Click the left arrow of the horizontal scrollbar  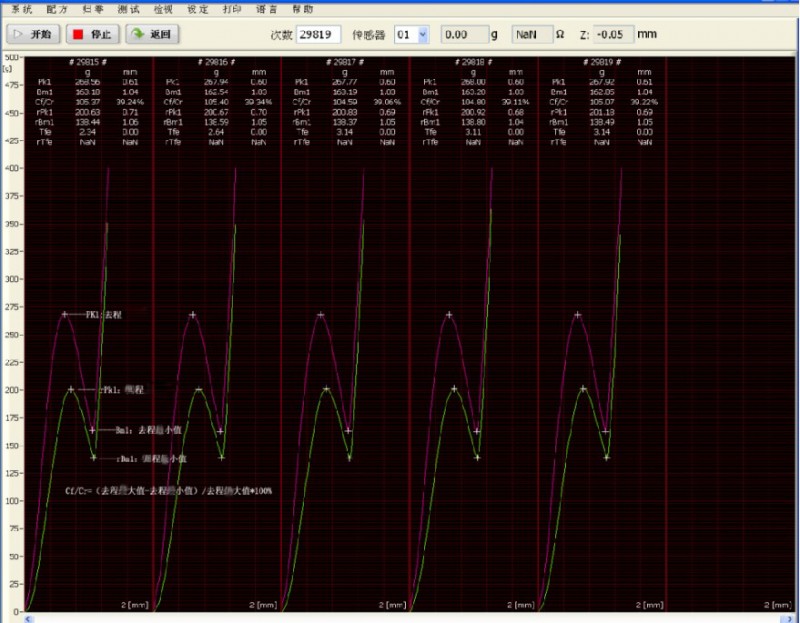[x=29, y=619]
